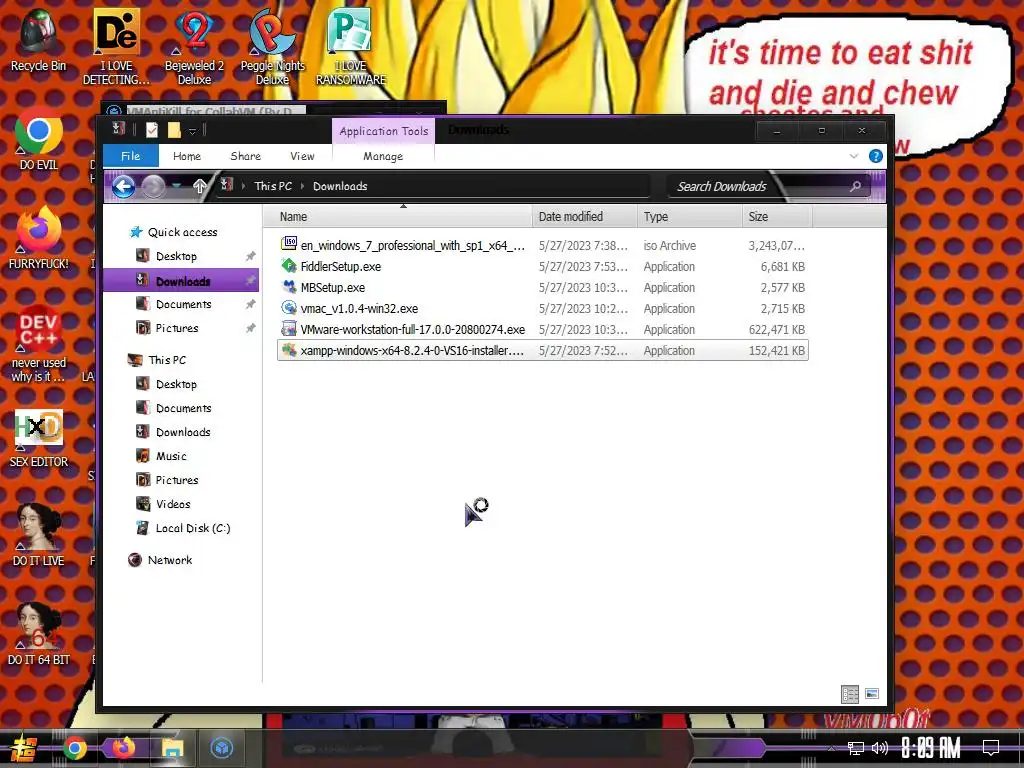Click the VMAntiKill taskbar icon
Viewport: 1024px width, 768px height.
pos(222,748)
